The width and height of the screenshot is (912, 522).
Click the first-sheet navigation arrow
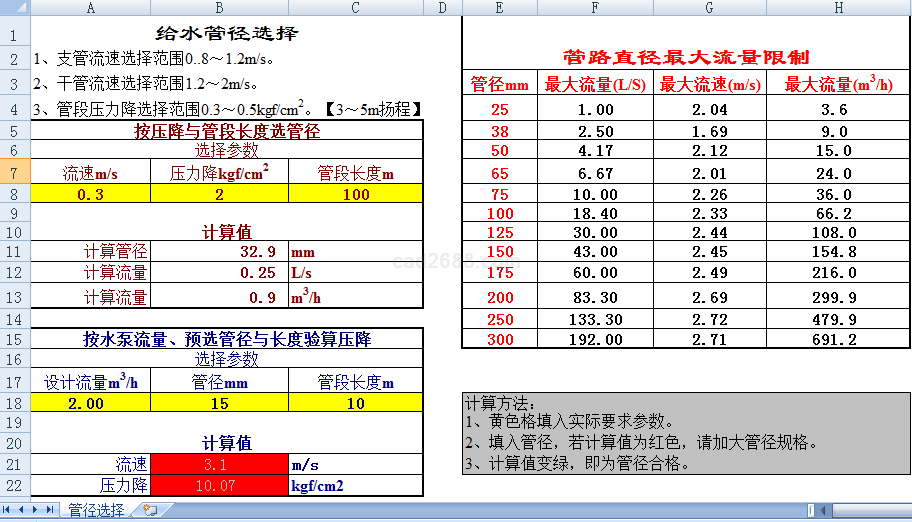pos(8,510)
